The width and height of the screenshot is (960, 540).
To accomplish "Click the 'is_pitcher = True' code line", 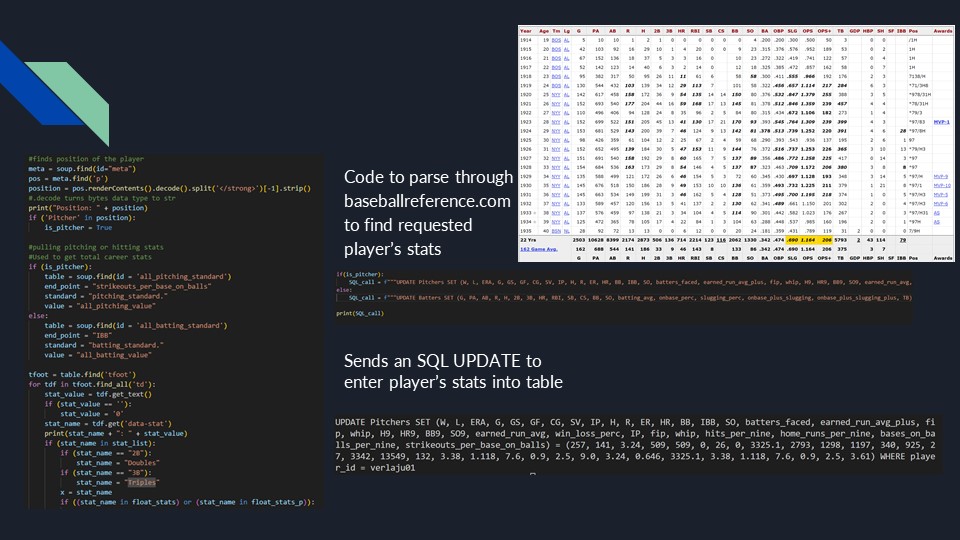I will 78,227.
